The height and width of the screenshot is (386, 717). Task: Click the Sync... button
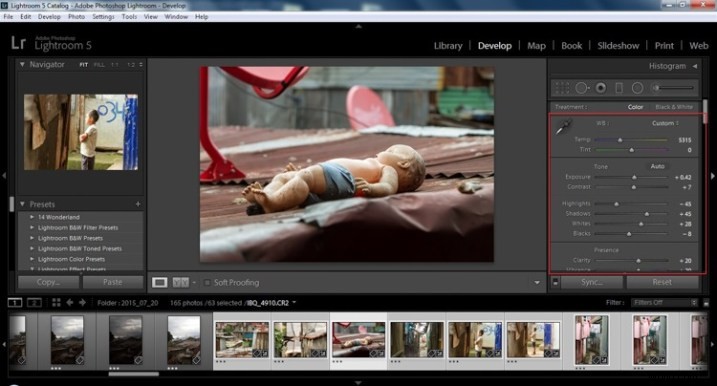592,282
